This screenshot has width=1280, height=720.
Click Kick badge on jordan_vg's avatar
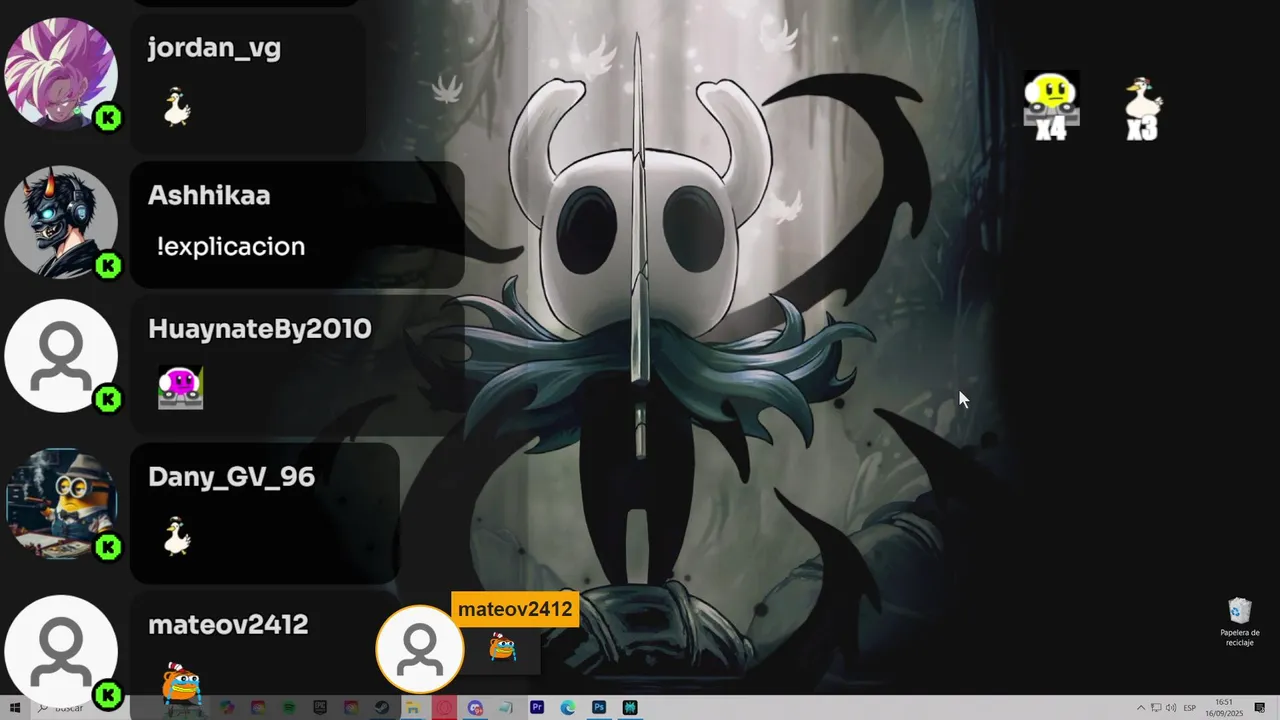[x=108, y=118]
